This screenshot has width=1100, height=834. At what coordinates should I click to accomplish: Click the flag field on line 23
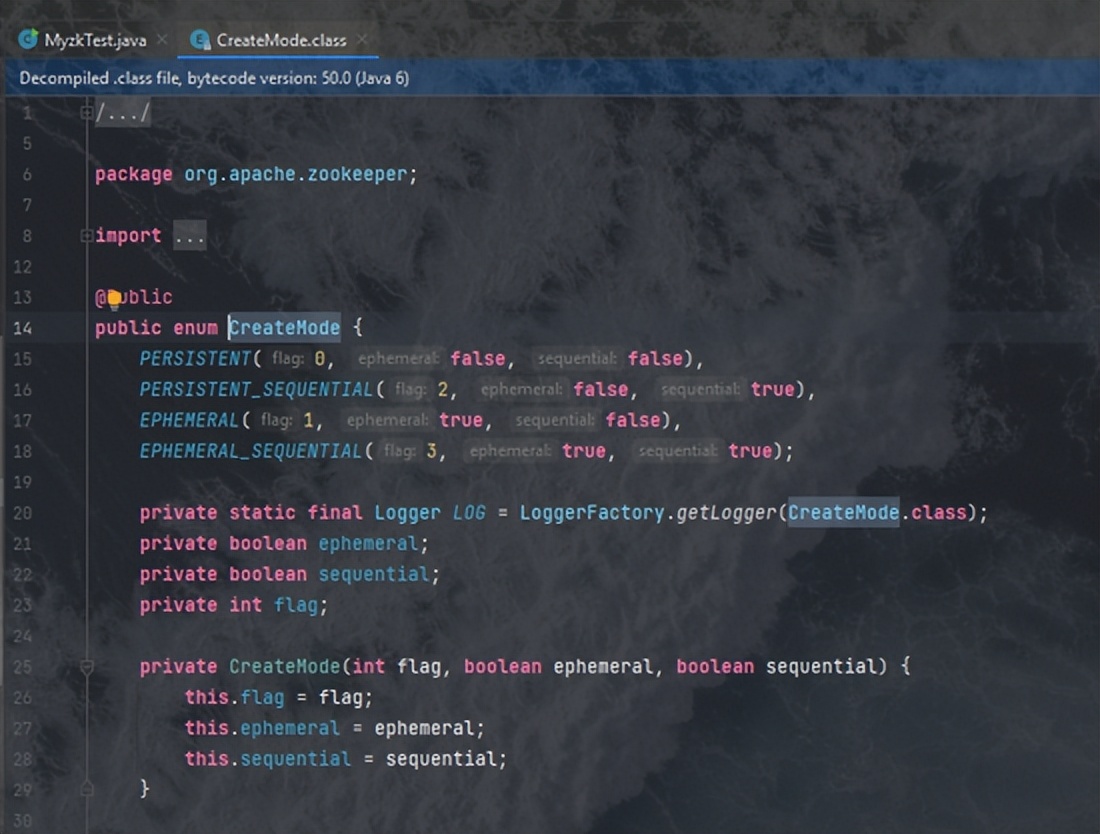tap(296, 605)
